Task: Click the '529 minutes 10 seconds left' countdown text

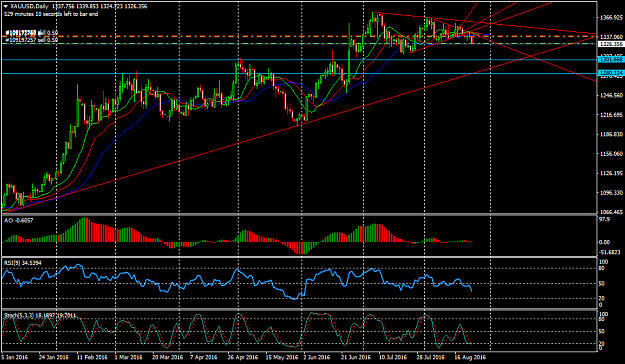Action: 51,14
